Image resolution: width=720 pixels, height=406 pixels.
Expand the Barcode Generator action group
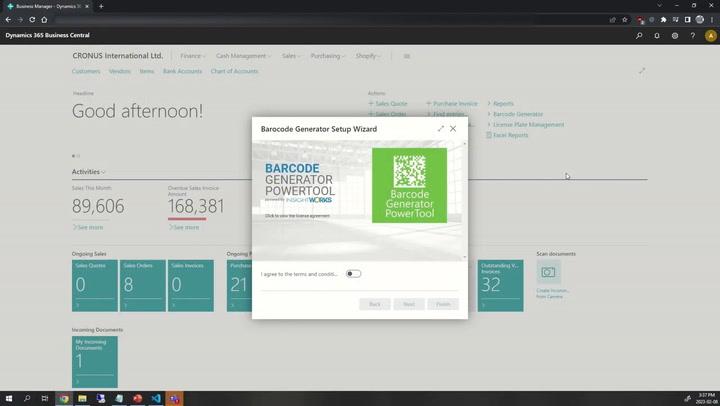coord(515,114)
